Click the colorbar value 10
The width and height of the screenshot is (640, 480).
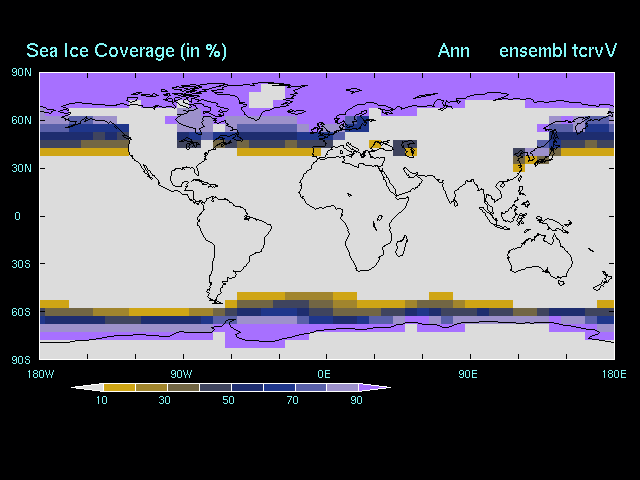click(x=102, y=400)
